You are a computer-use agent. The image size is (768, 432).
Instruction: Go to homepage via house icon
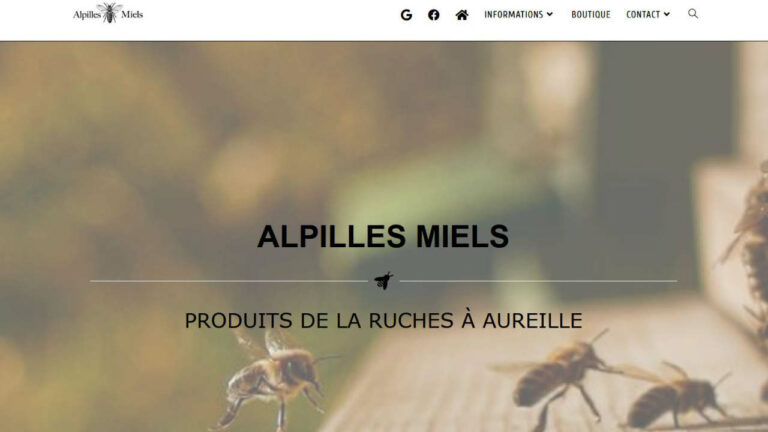click(462, 15)
